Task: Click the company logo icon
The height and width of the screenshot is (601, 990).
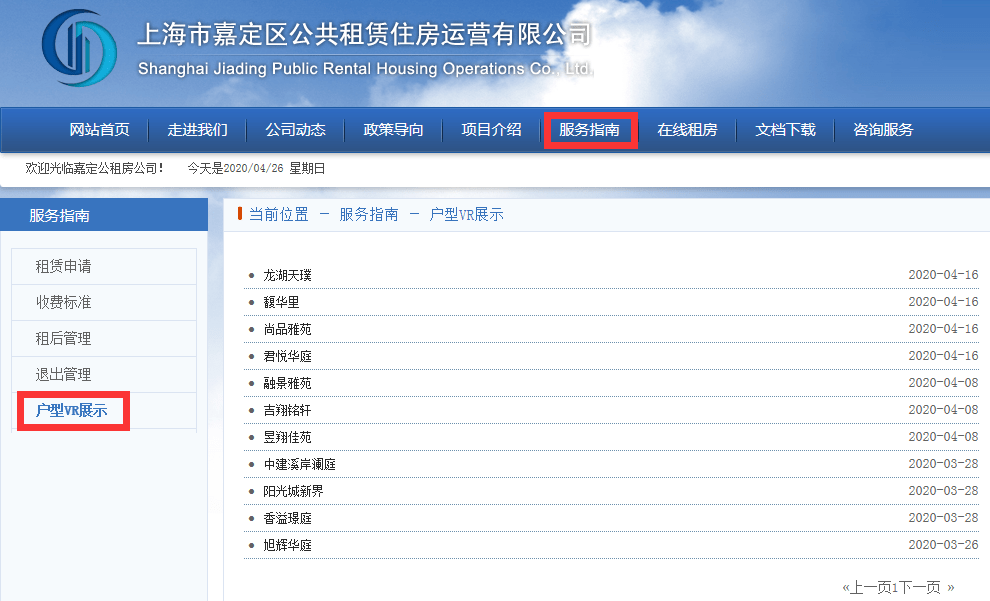Action: (80, 48)
